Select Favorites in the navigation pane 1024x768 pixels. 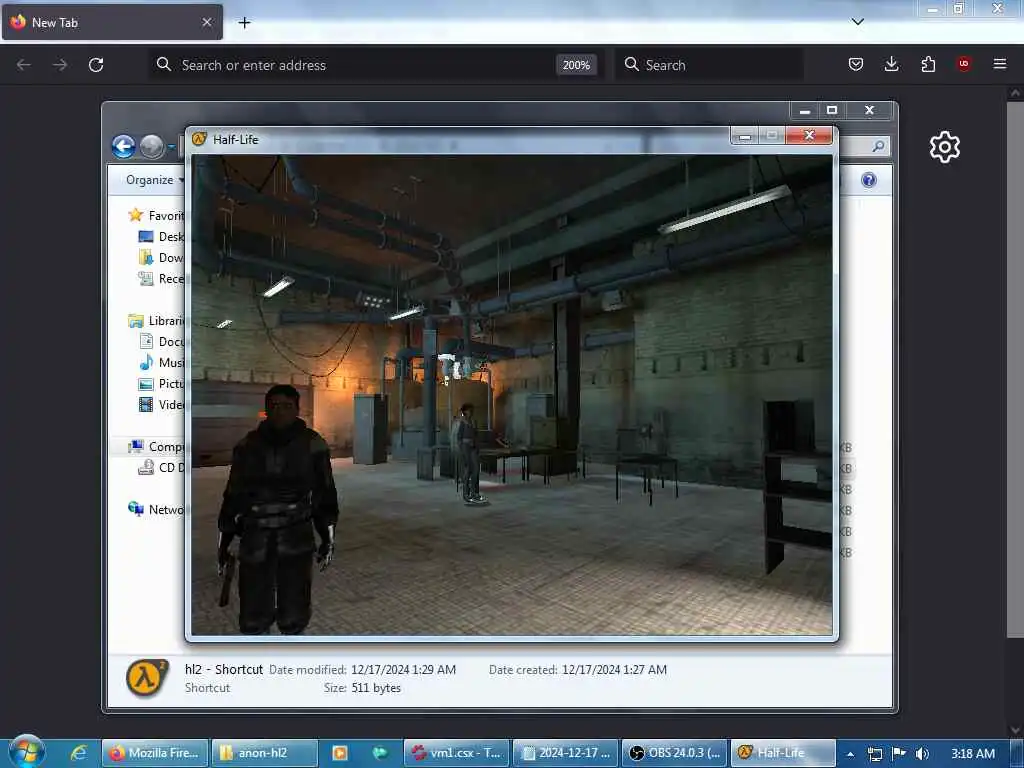pos(157,216)
